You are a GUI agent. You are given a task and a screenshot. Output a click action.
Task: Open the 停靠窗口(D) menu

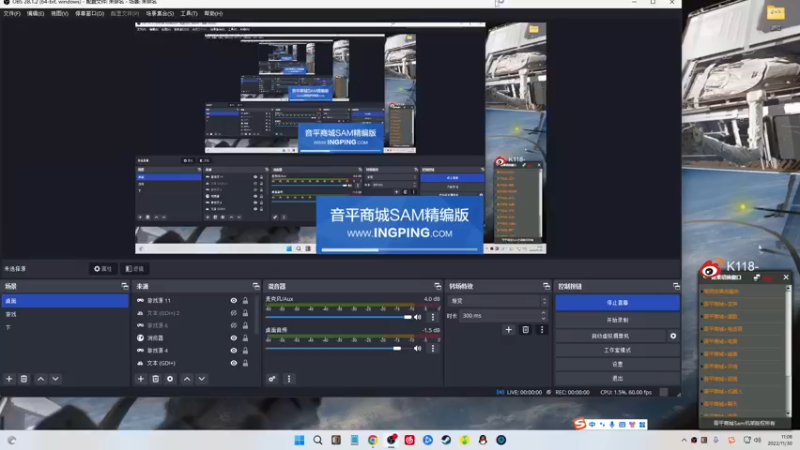[x=89, y=13]
